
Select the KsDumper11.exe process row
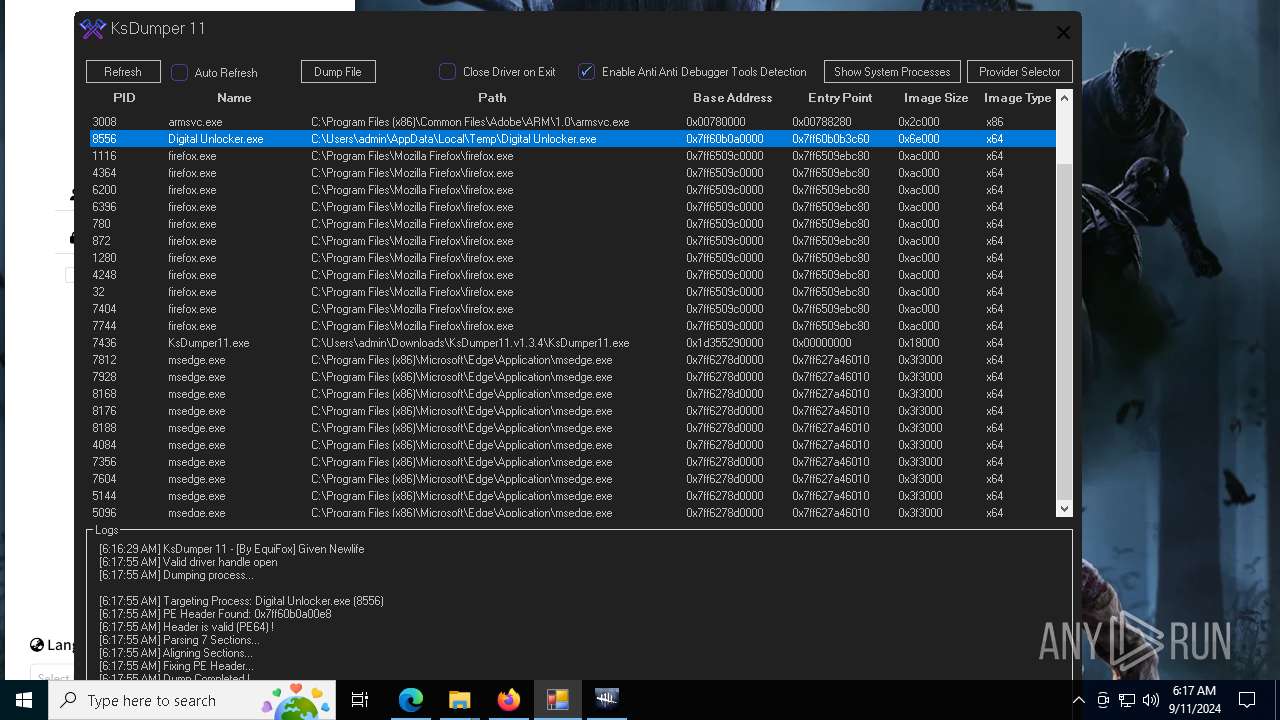click(572, 343)
